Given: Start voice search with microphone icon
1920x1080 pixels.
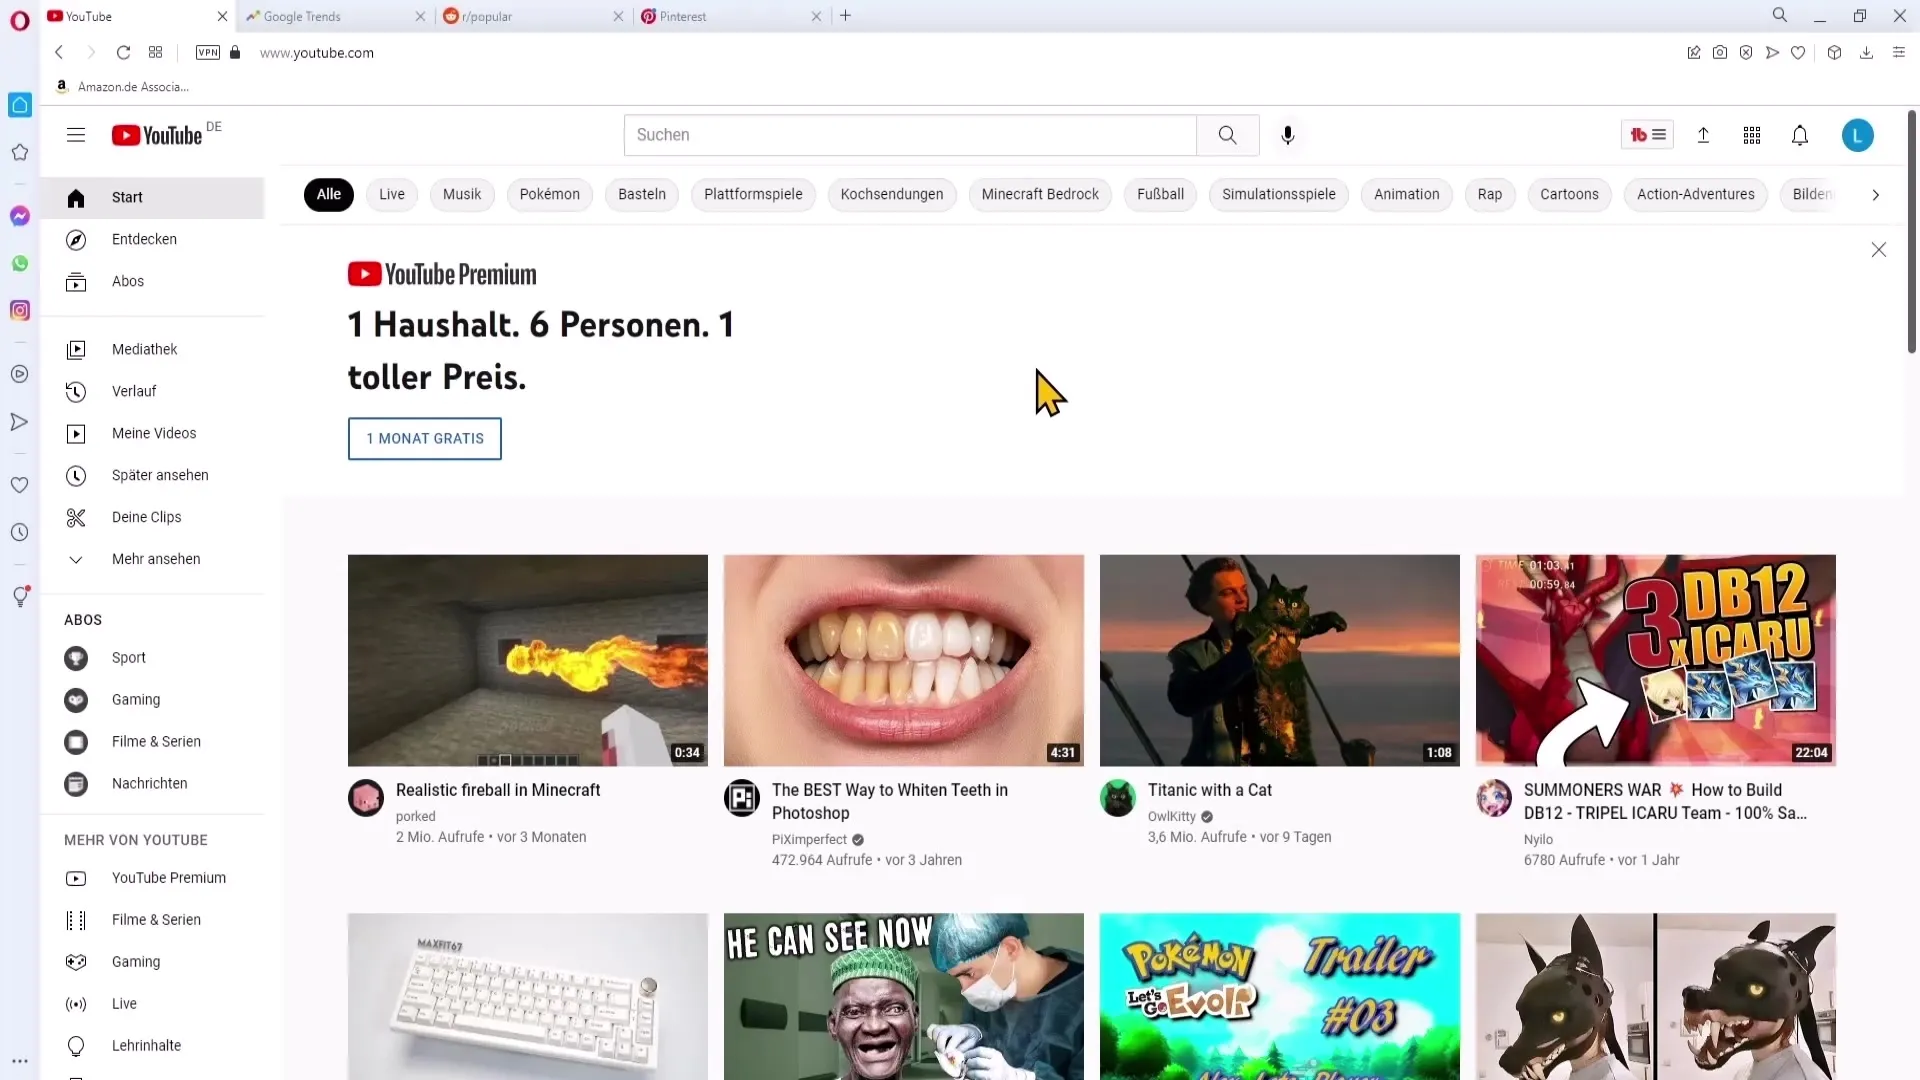Looking at the screenshot, I should tap(1288, 135).
